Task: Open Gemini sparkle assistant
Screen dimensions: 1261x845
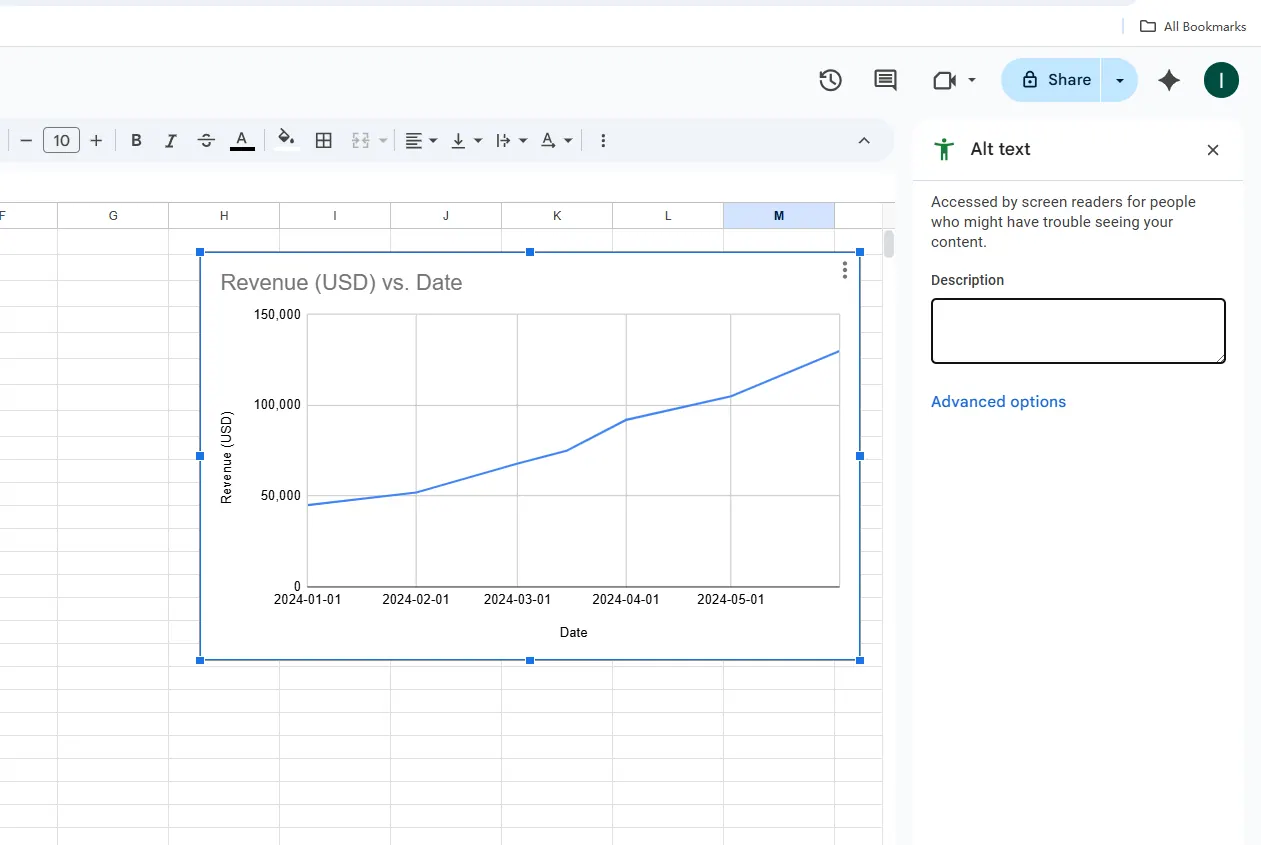Action: tap(1169, 80)
